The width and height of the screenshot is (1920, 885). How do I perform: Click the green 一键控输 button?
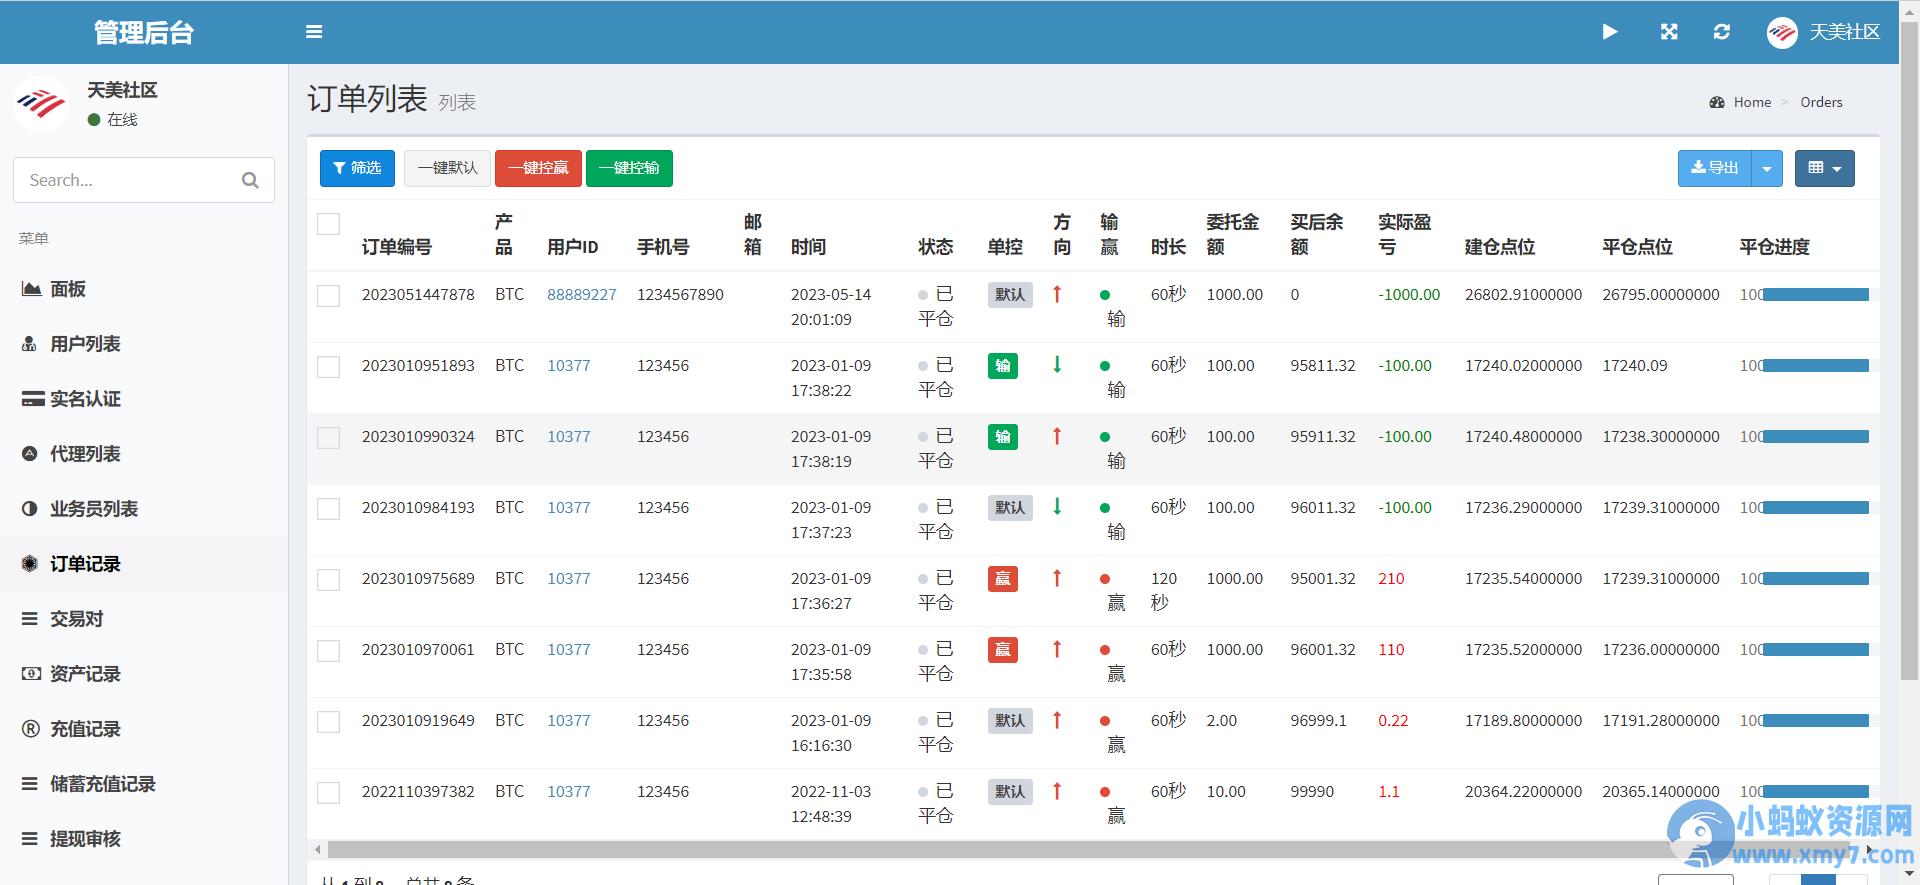click(629, 168)
